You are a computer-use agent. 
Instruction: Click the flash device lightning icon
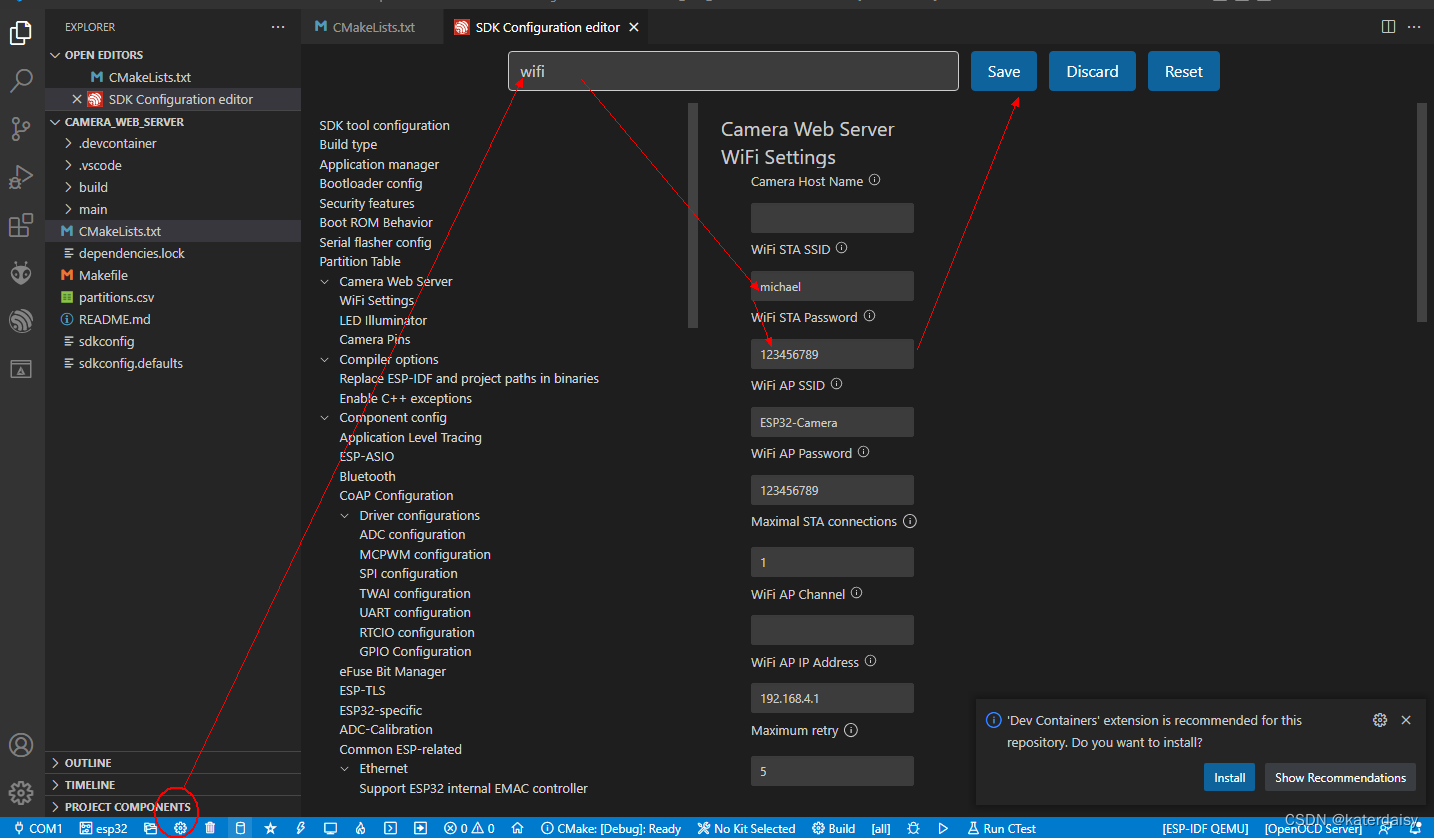tap(300, 828)
